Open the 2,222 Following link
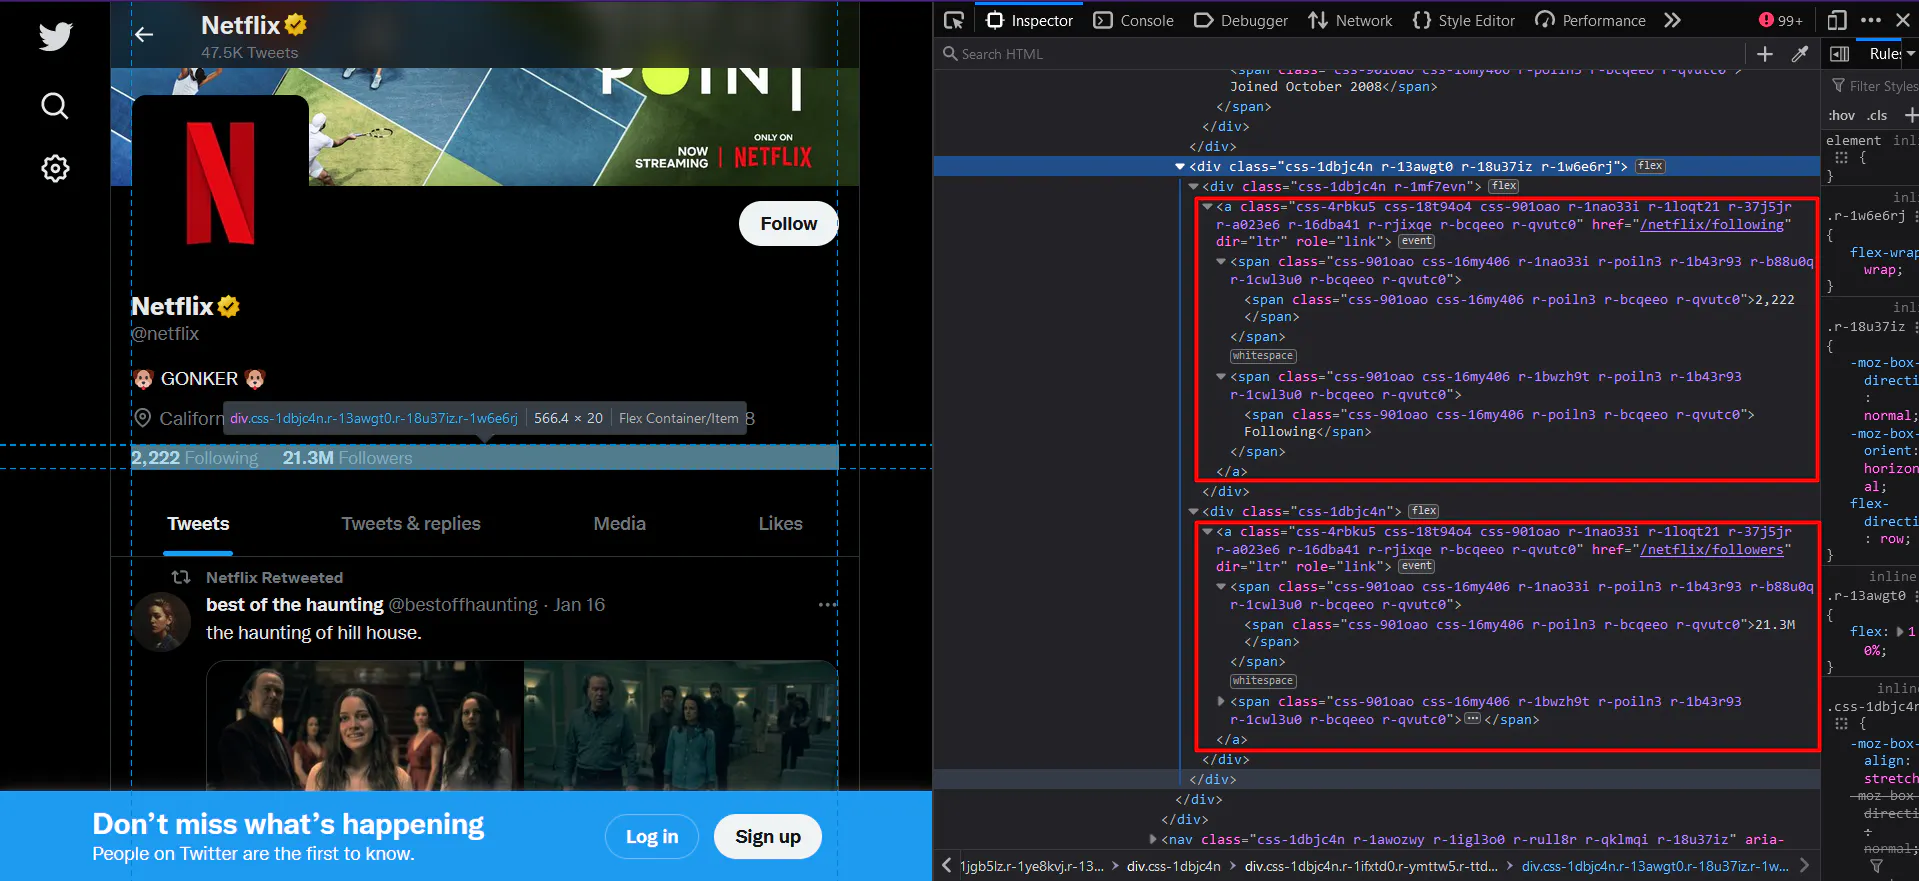The width and height of the screenshot is (1919, 881). point(195,458)
